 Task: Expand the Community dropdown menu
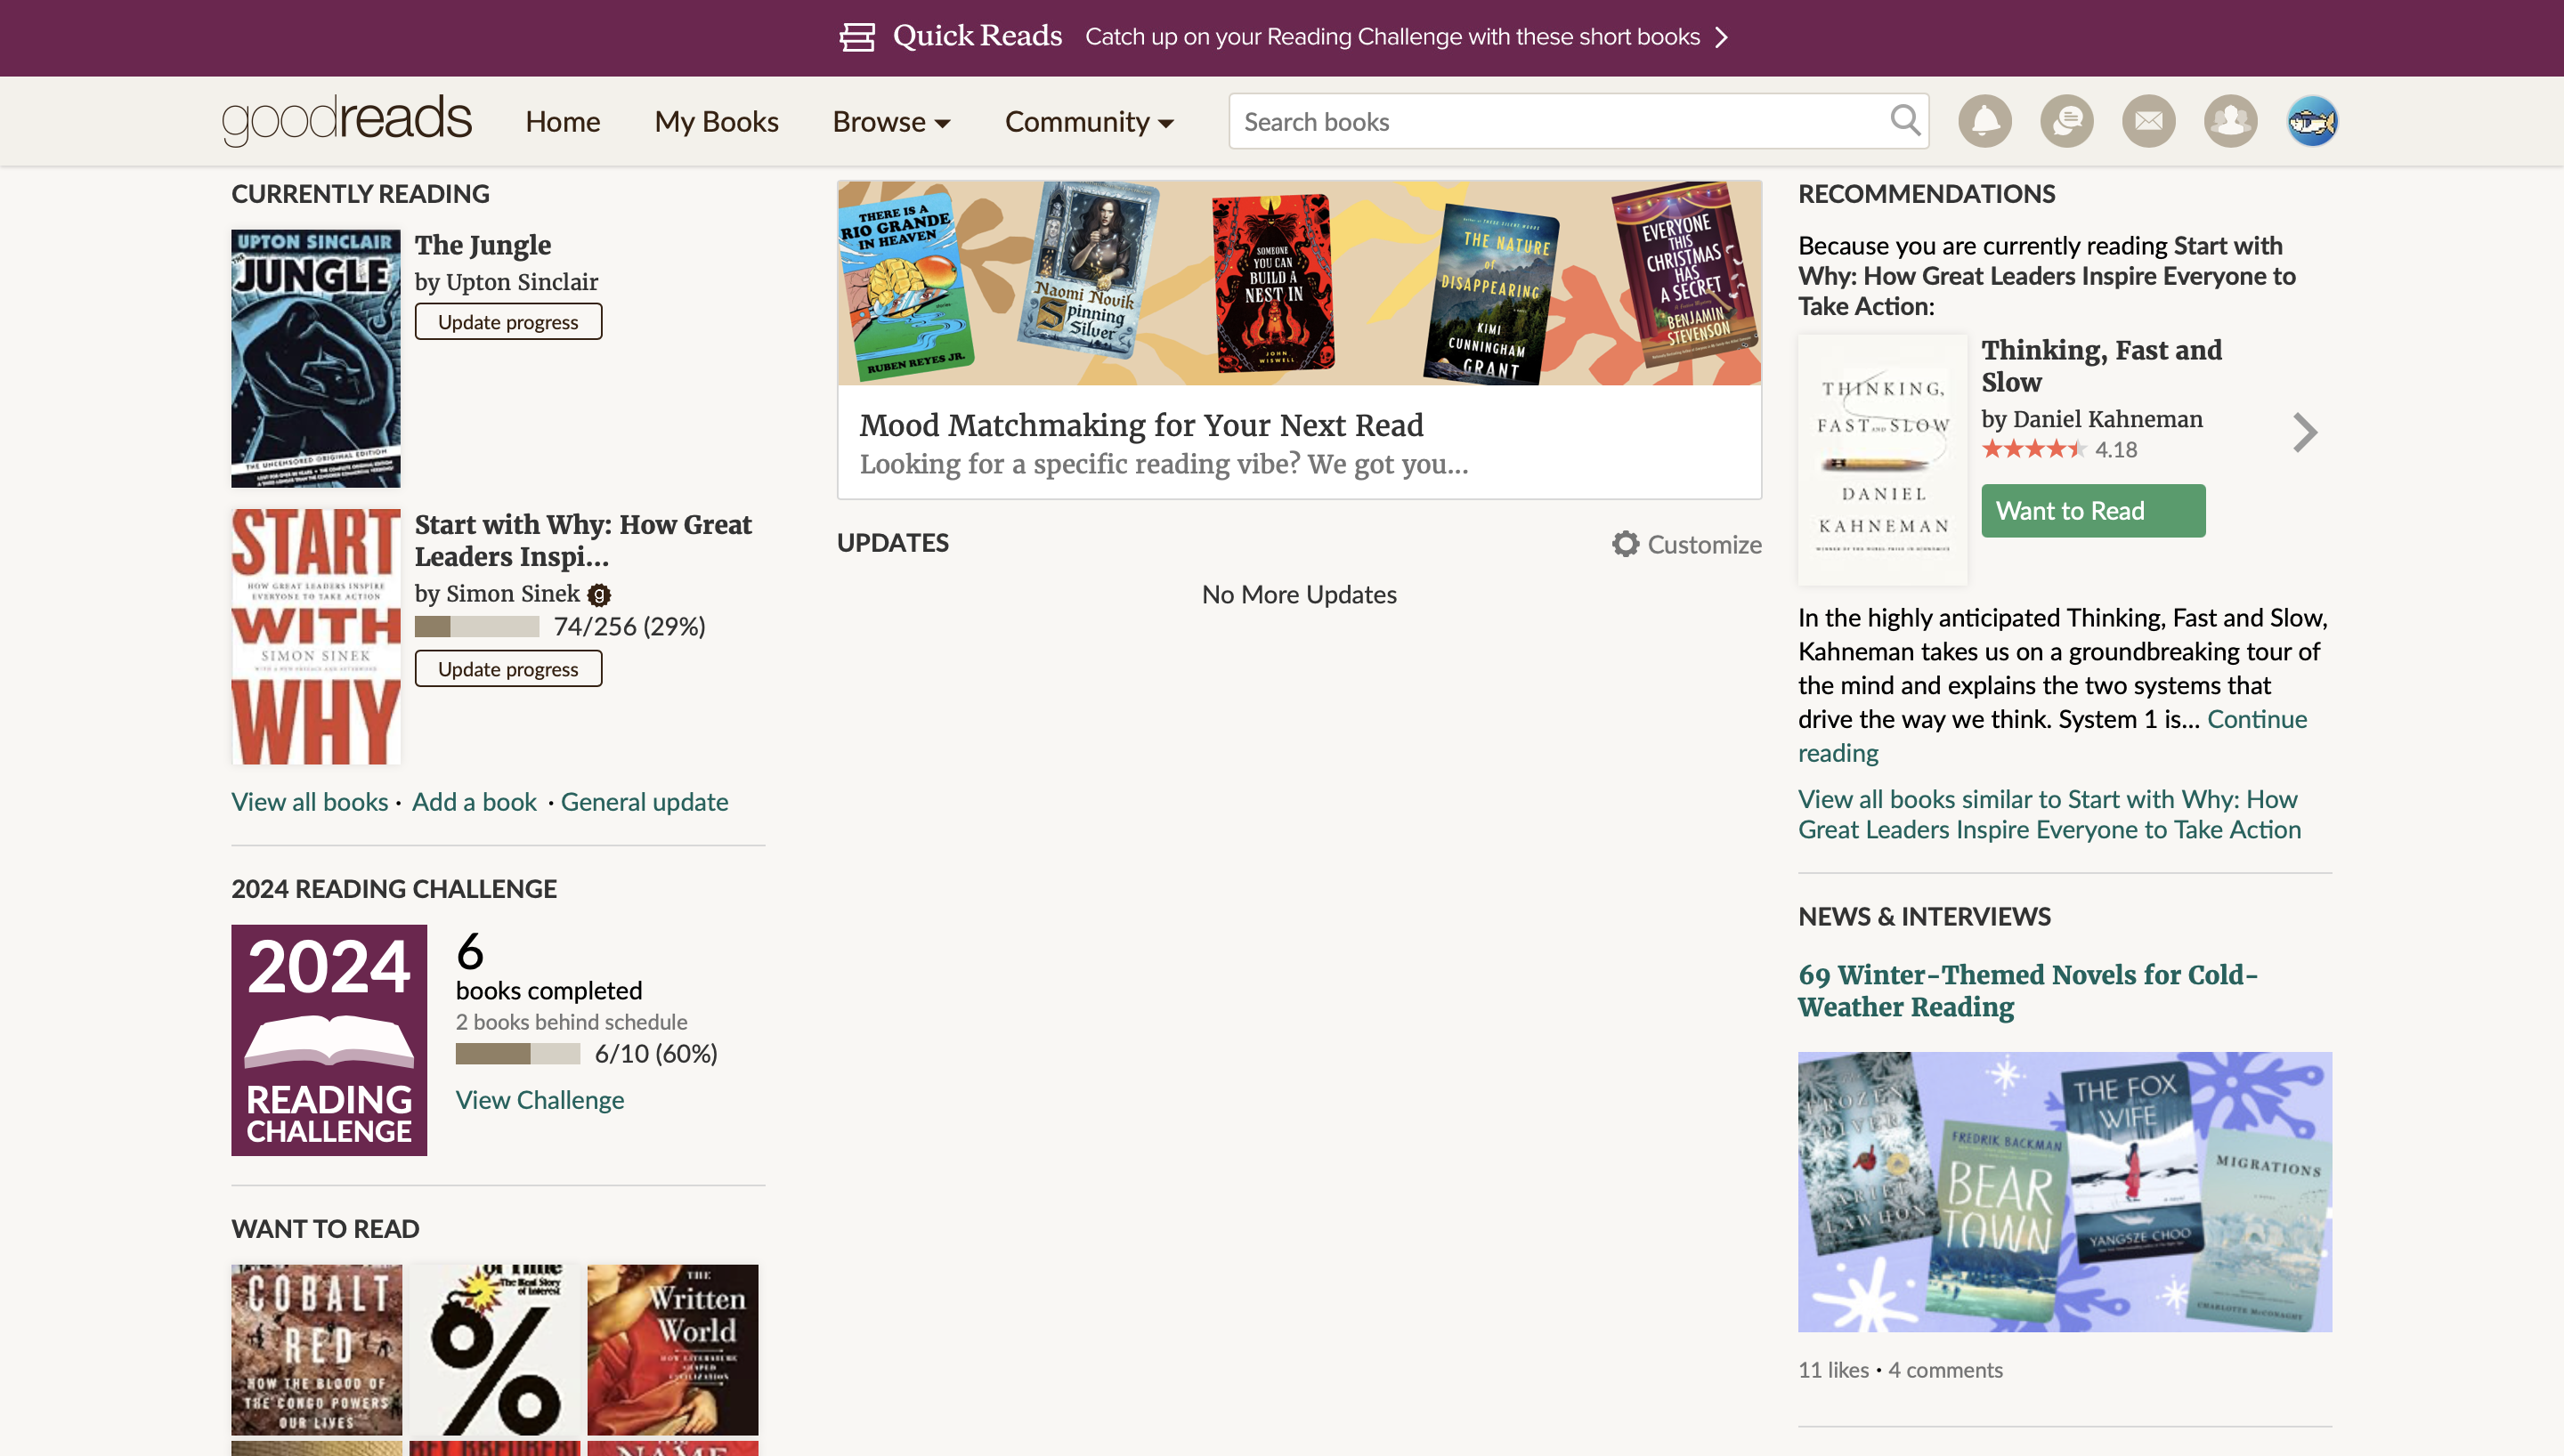click(x=1089, y=122)
